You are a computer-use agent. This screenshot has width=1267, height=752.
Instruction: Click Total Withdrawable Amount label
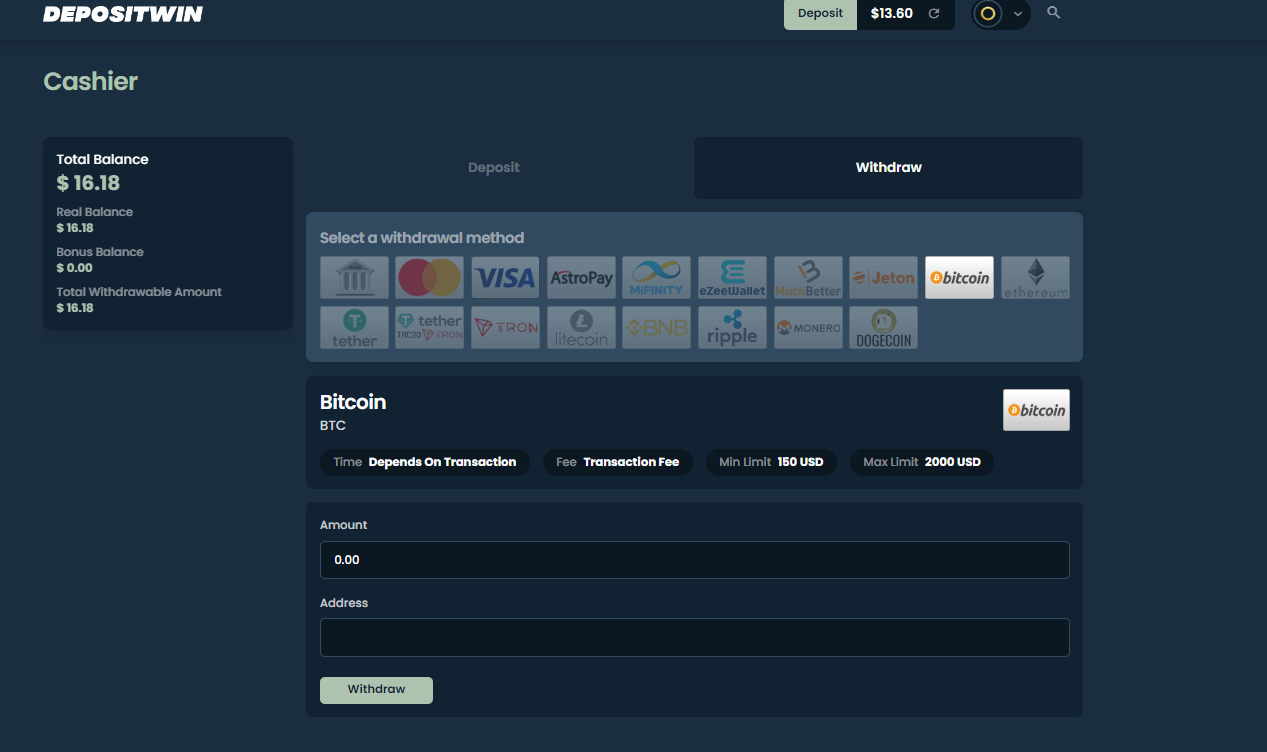pyautogui.click(x=139, y=292)
